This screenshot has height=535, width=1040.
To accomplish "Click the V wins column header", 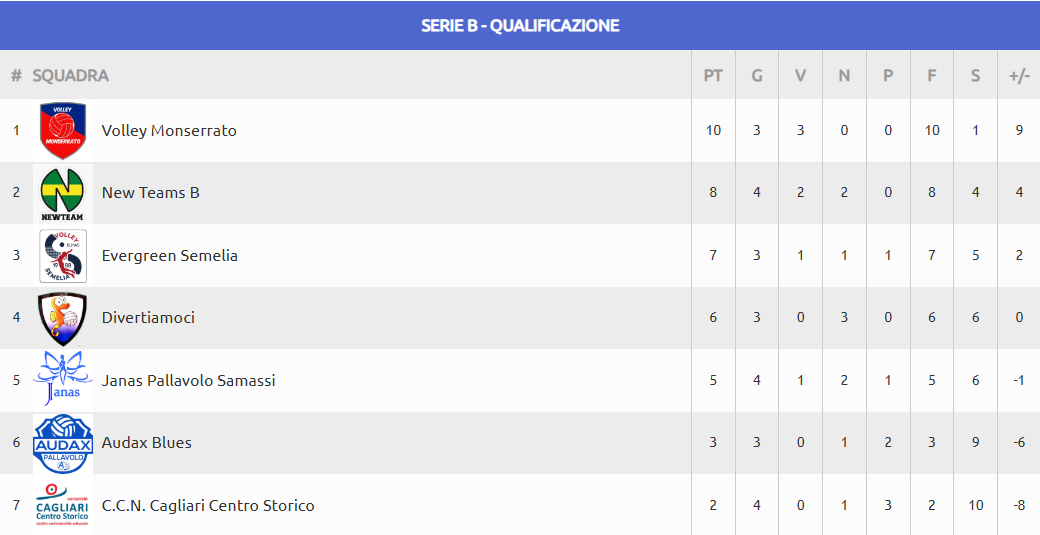I will (801, 75).
